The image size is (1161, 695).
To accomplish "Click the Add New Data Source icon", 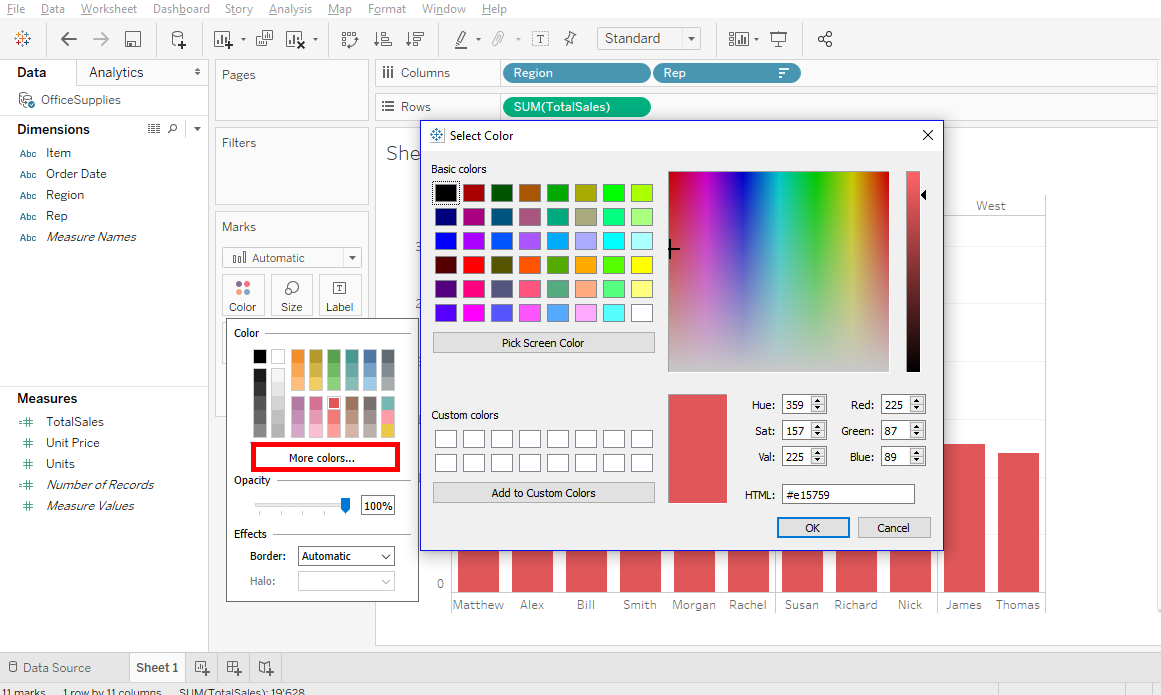I will pyautogui.click(x=178, y=39).
